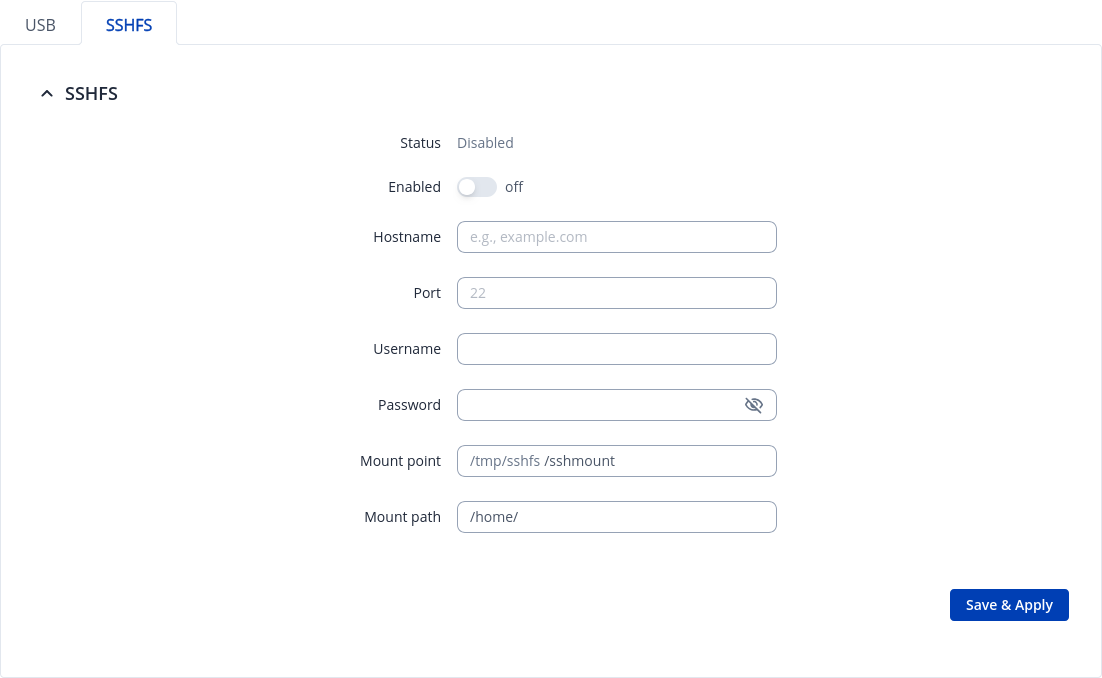Click the SSHFS section heading text
This screenshot has height=678, width=1102.
click(x=91, y=94)
